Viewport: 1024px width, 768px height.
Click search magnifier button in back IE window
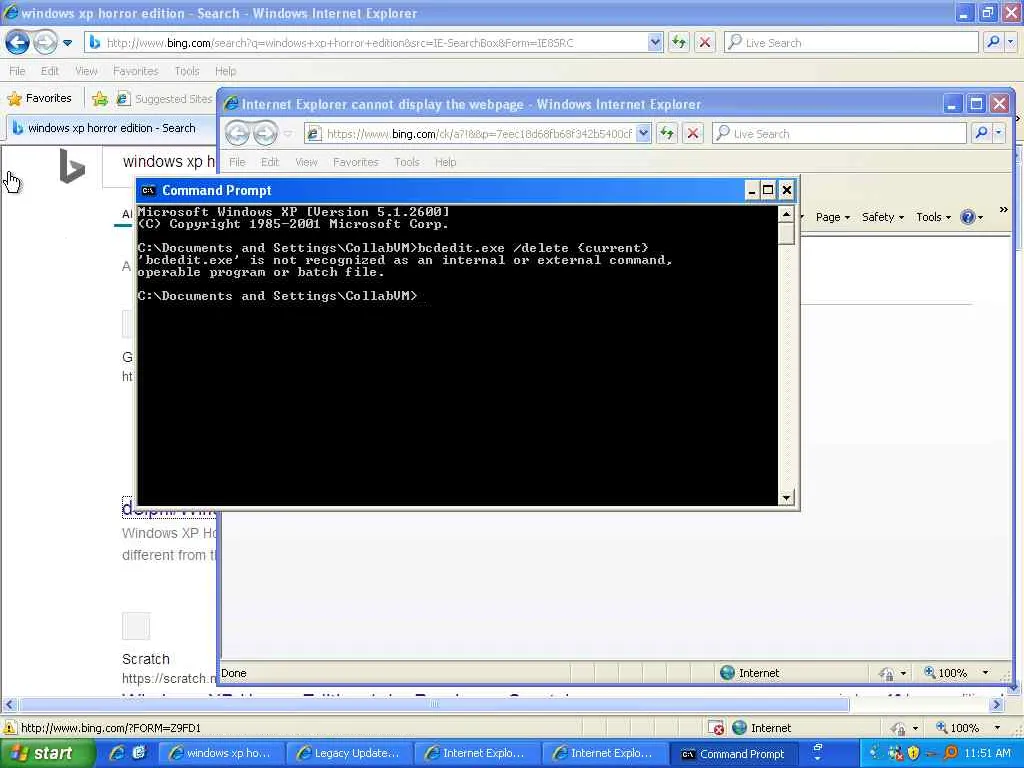coord(993,42)
